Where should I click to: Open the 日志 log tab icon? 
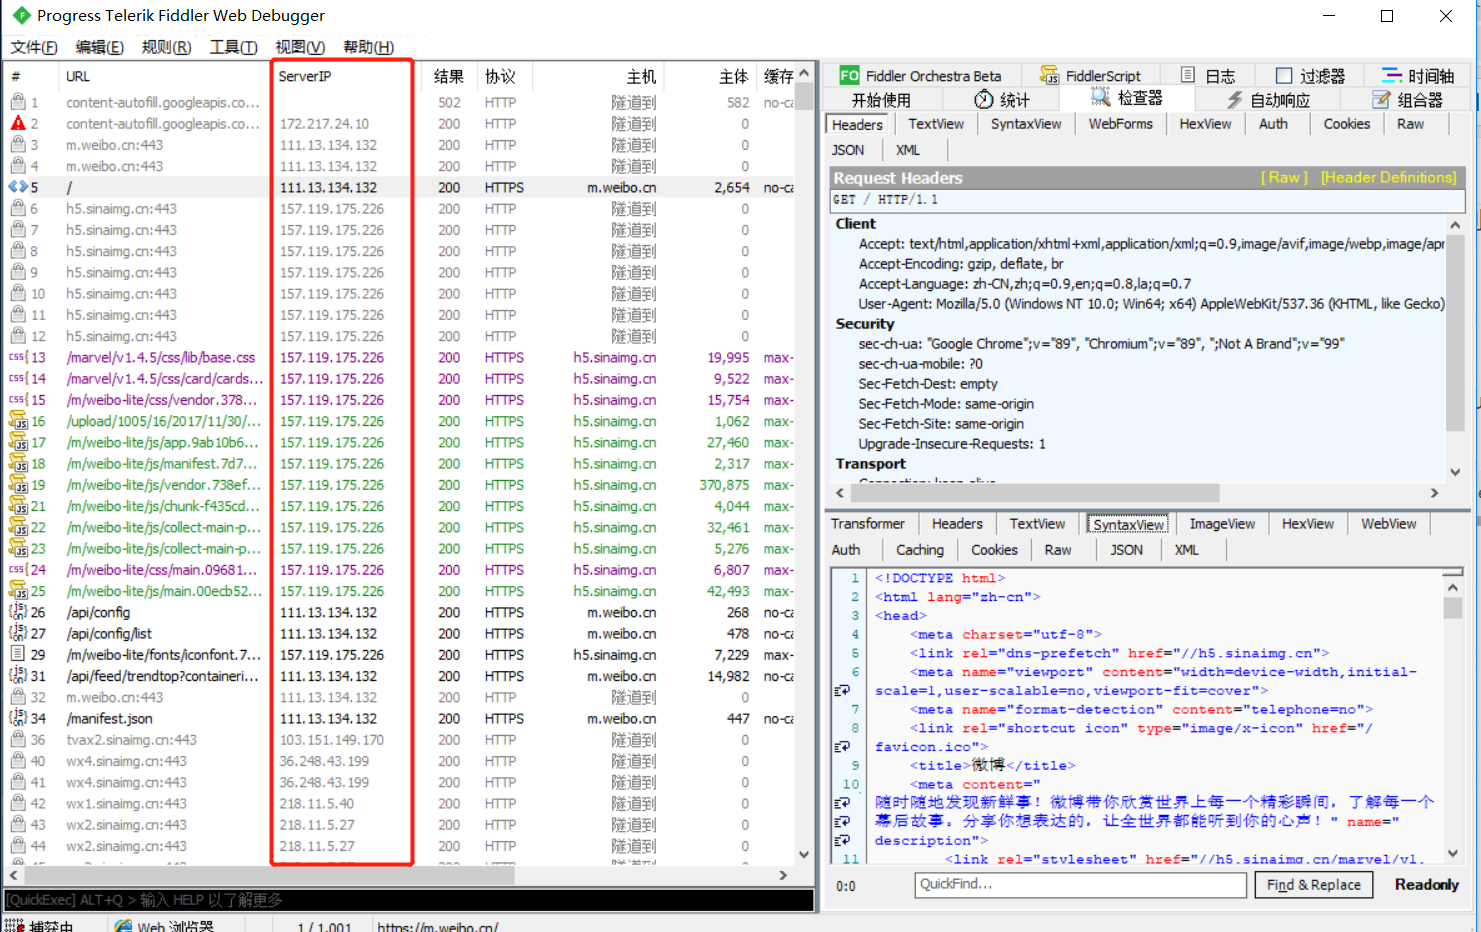pos(1188,75)
